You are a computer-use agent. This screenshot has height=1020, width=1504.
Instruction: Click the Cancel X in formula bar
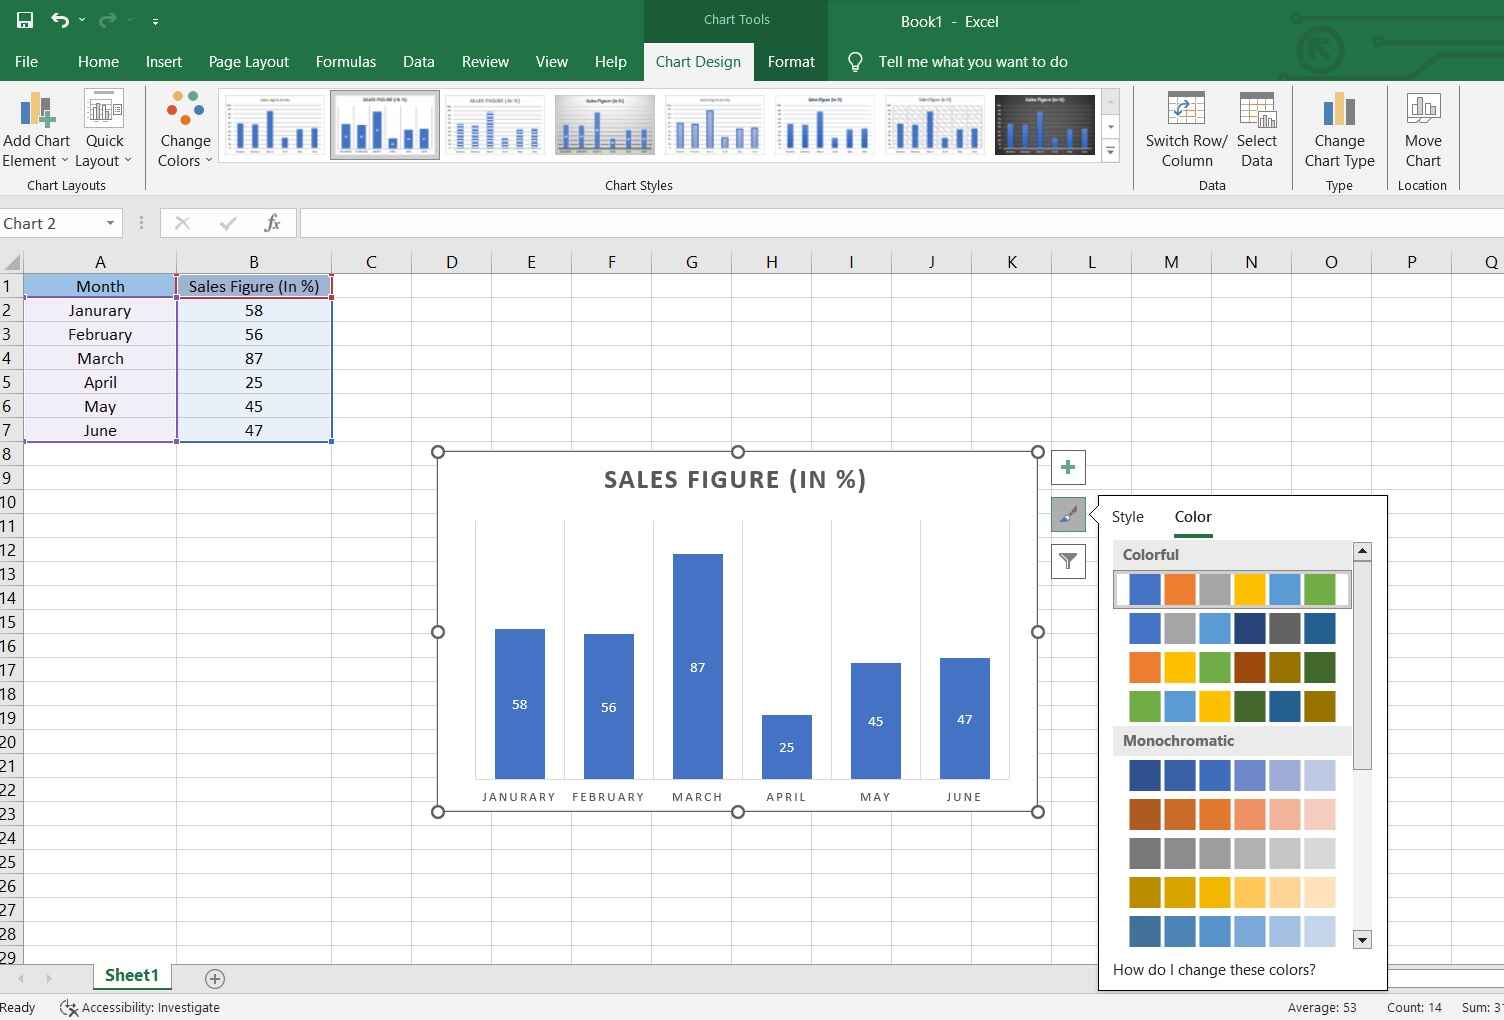pyautogui.click(x=182, y=223)
